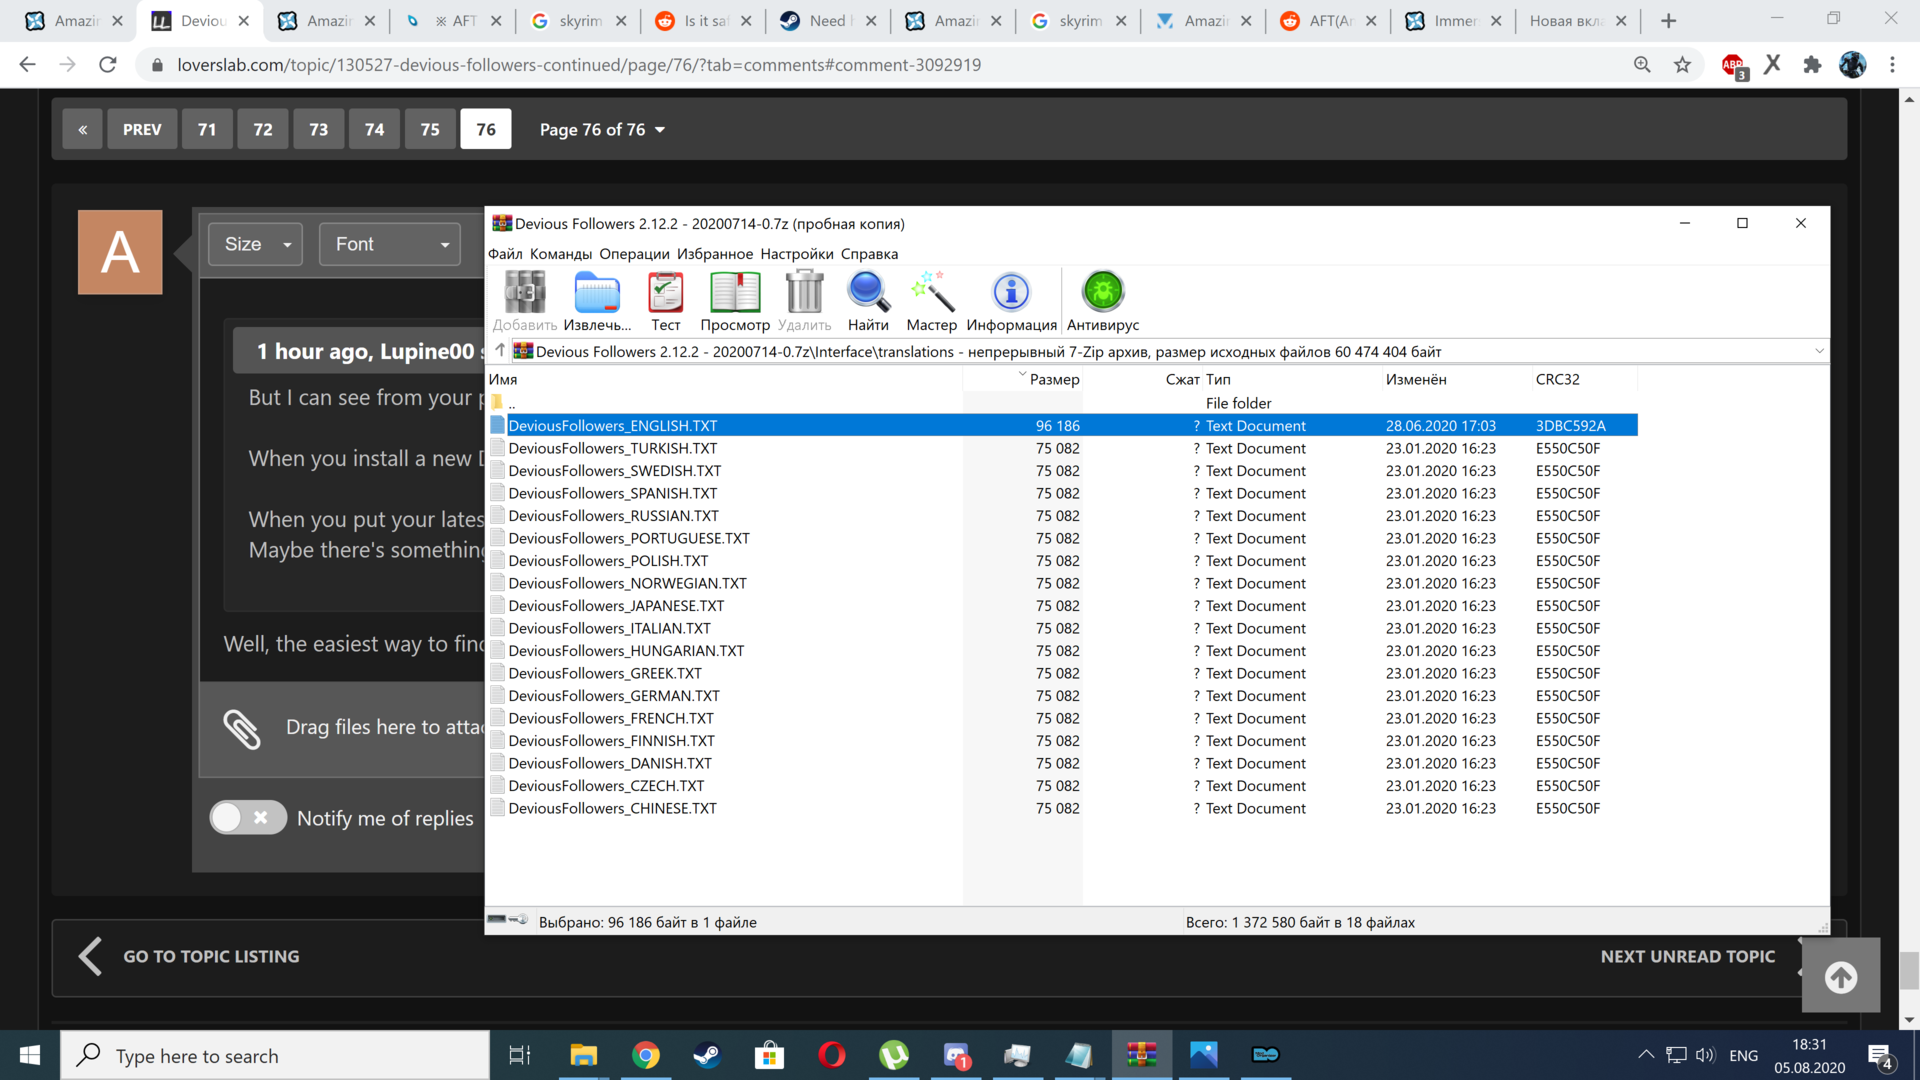Select DeviousFollowers_FRENCH.TXT file

(611, 718)
